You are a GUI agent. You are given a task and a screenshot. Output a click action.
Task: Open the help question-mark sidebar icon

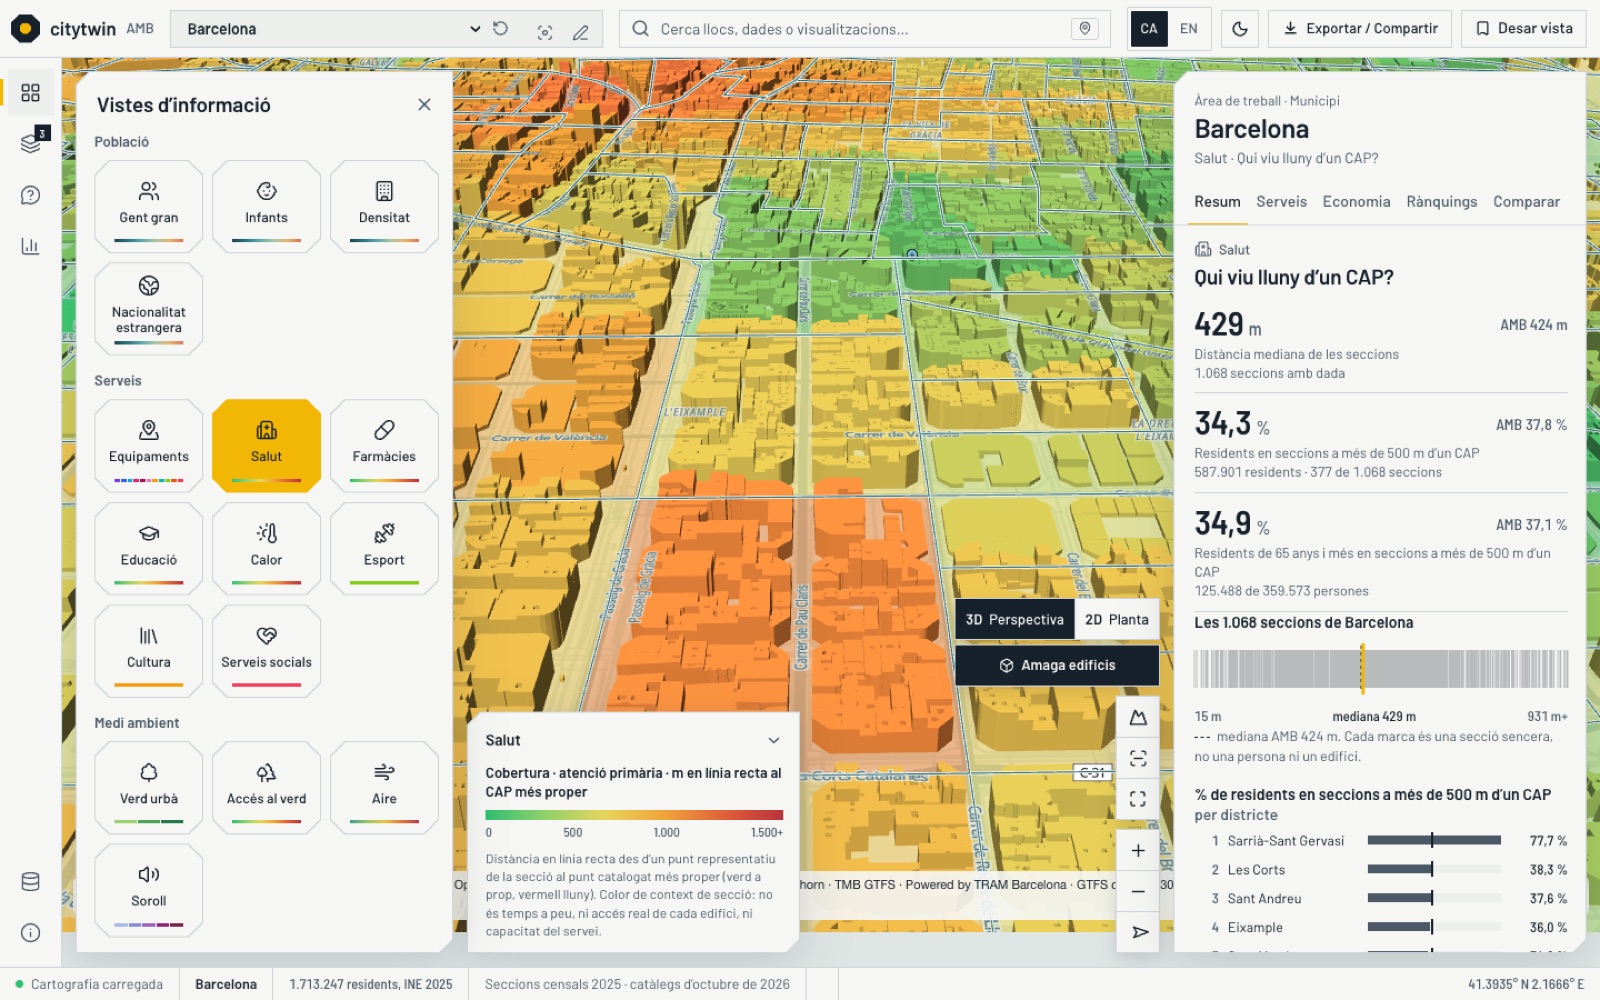pyautogui.click(x=31, y=195)
